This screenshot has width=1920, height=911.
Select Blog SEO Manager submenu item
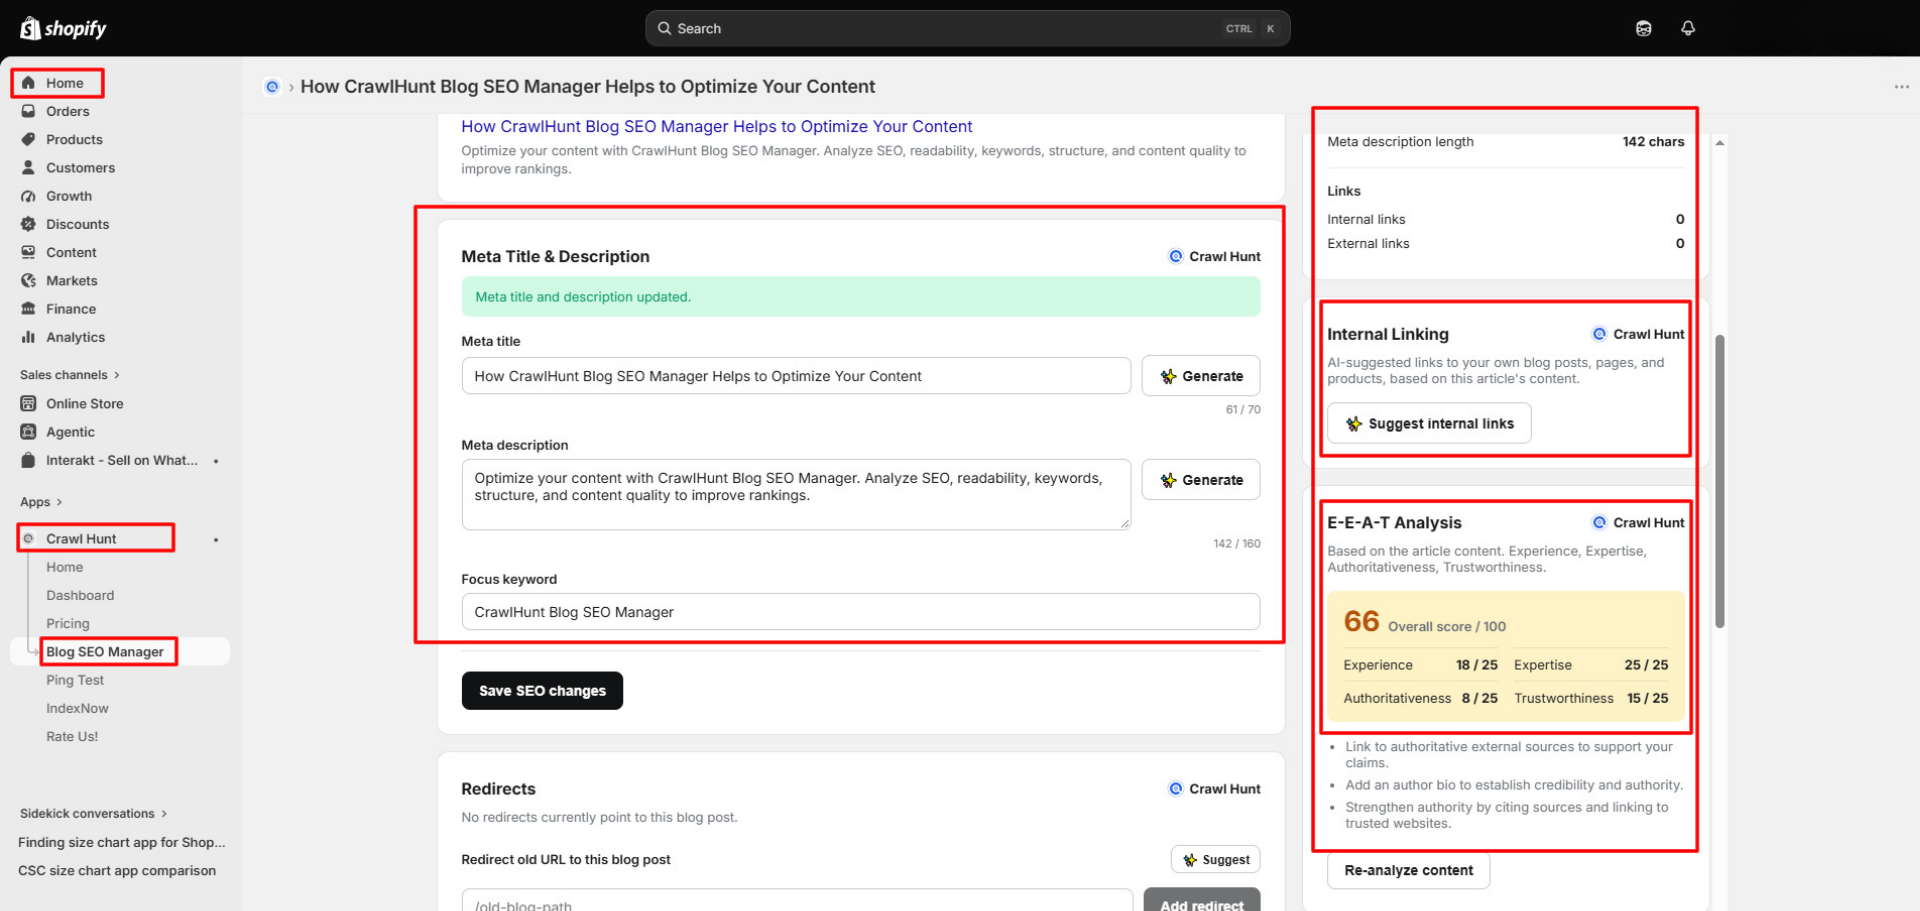(105, 652)
